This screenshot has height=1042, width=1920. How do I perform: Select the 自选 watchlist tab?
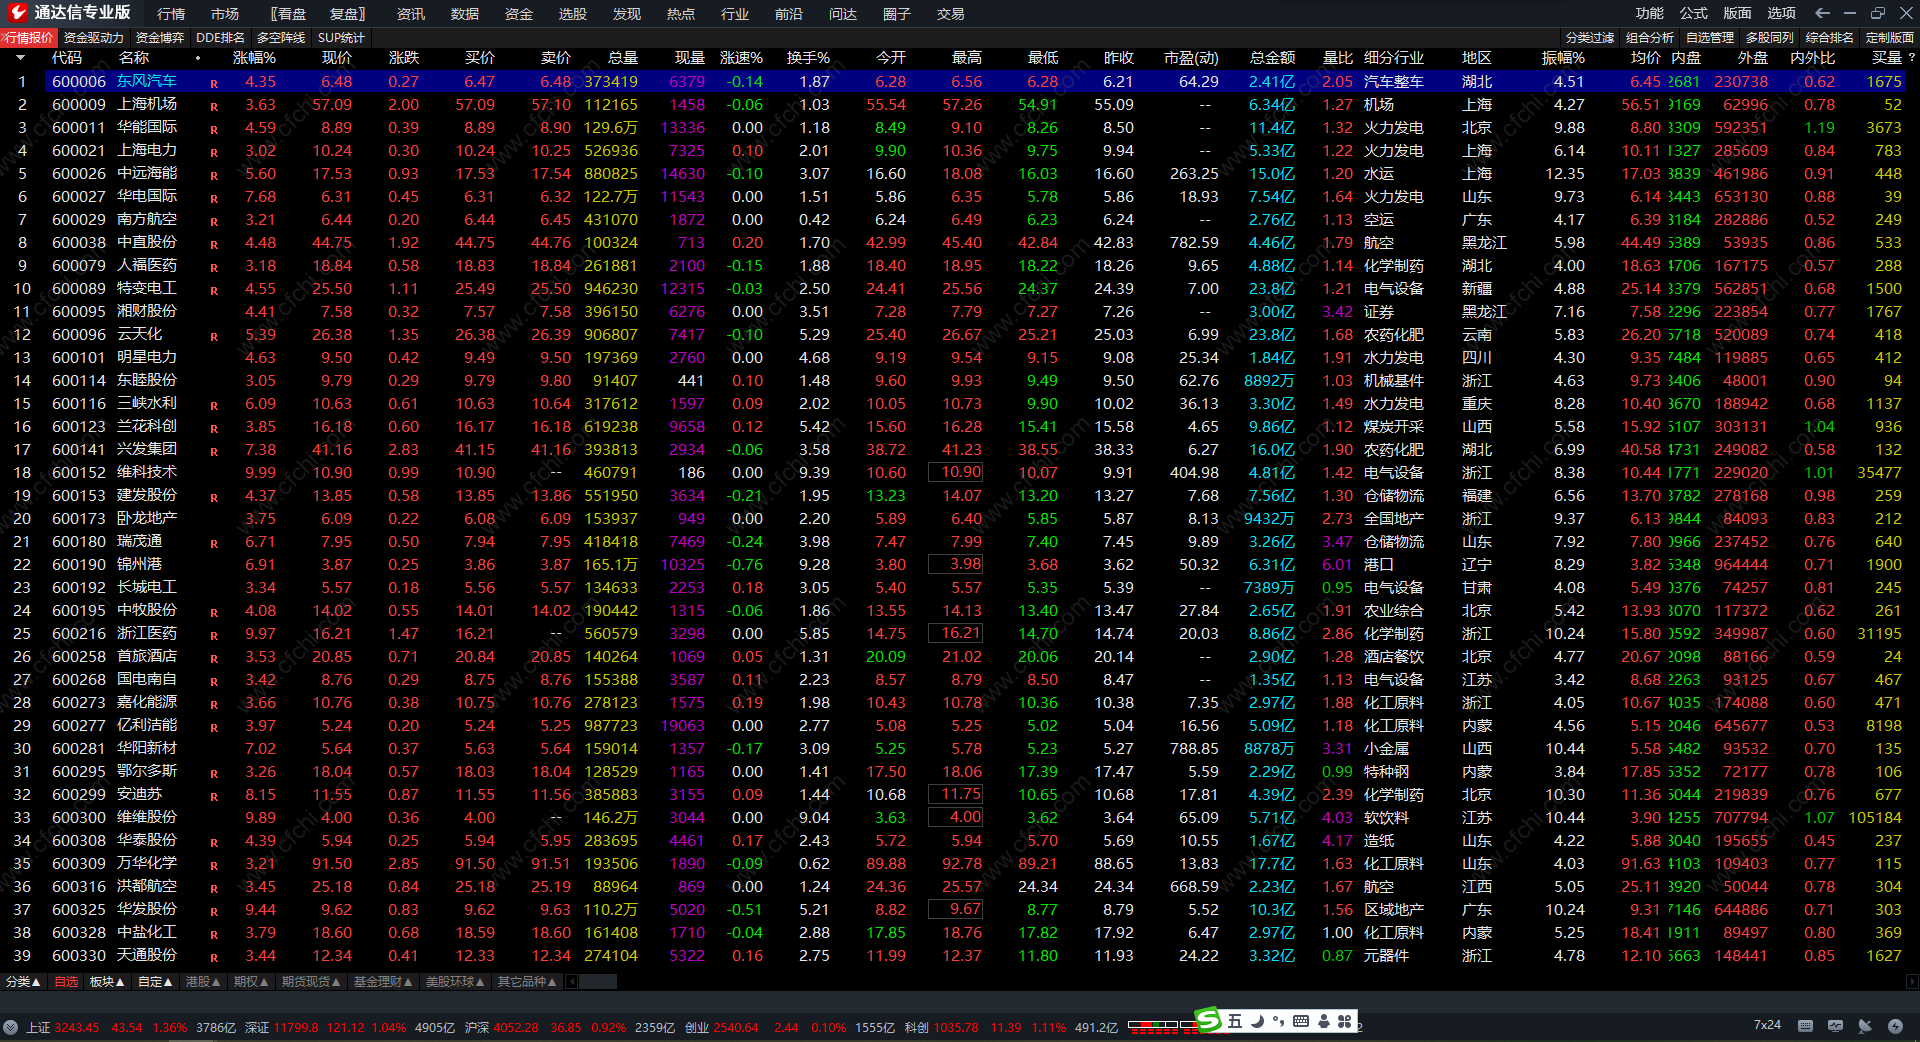(66, 982)
